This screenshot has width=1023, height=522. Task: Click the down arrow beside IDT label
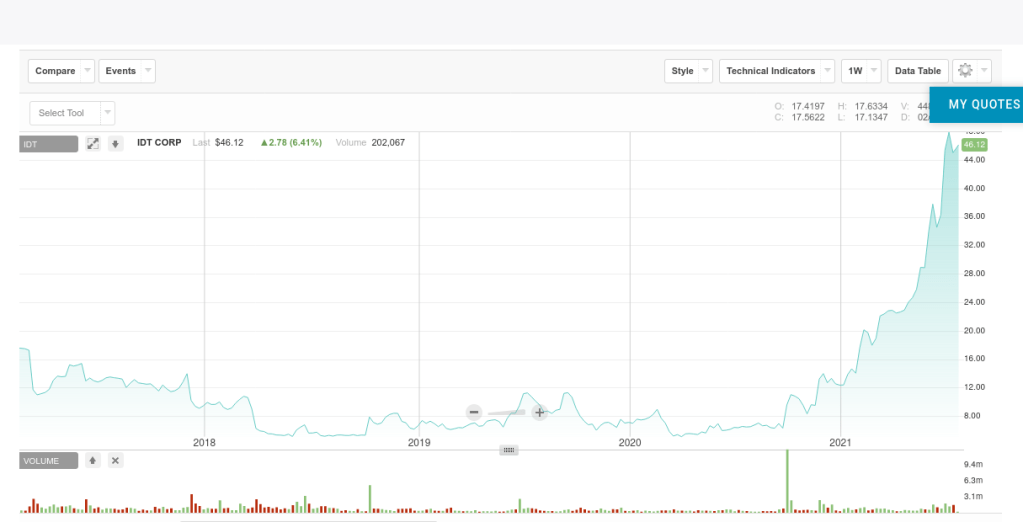click(116, 144)
